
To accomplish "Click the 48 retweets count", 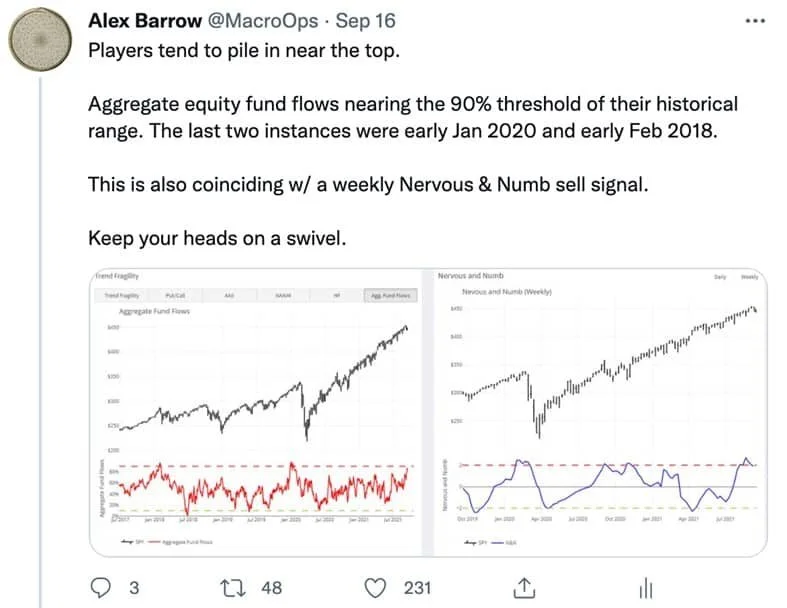I will tap(272, 588).
